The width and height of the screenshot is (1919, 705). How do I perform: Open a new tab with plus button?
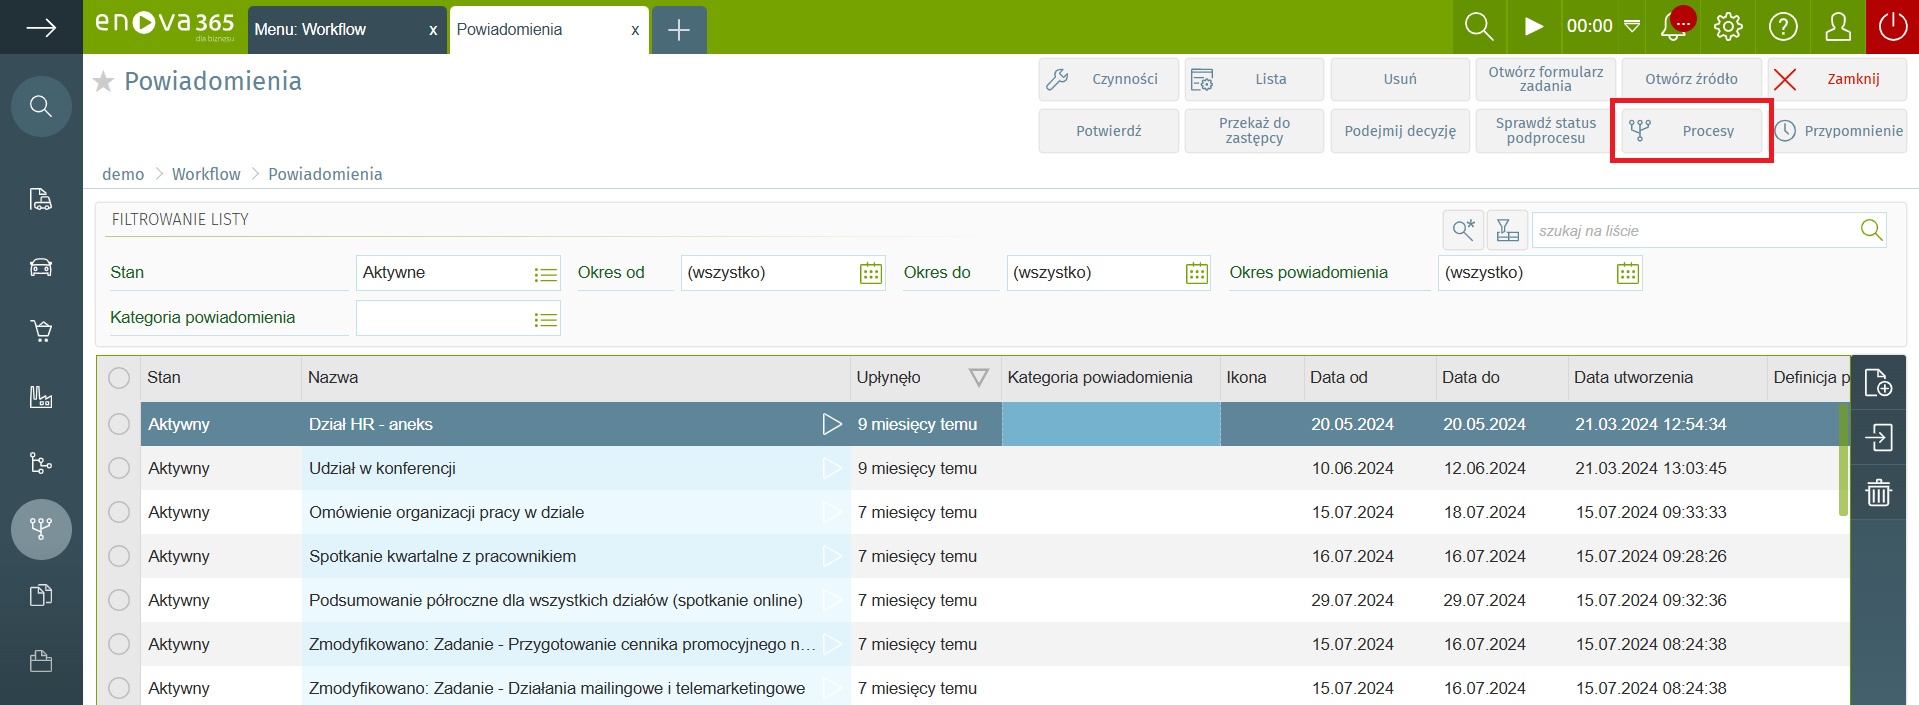[679, 30]
